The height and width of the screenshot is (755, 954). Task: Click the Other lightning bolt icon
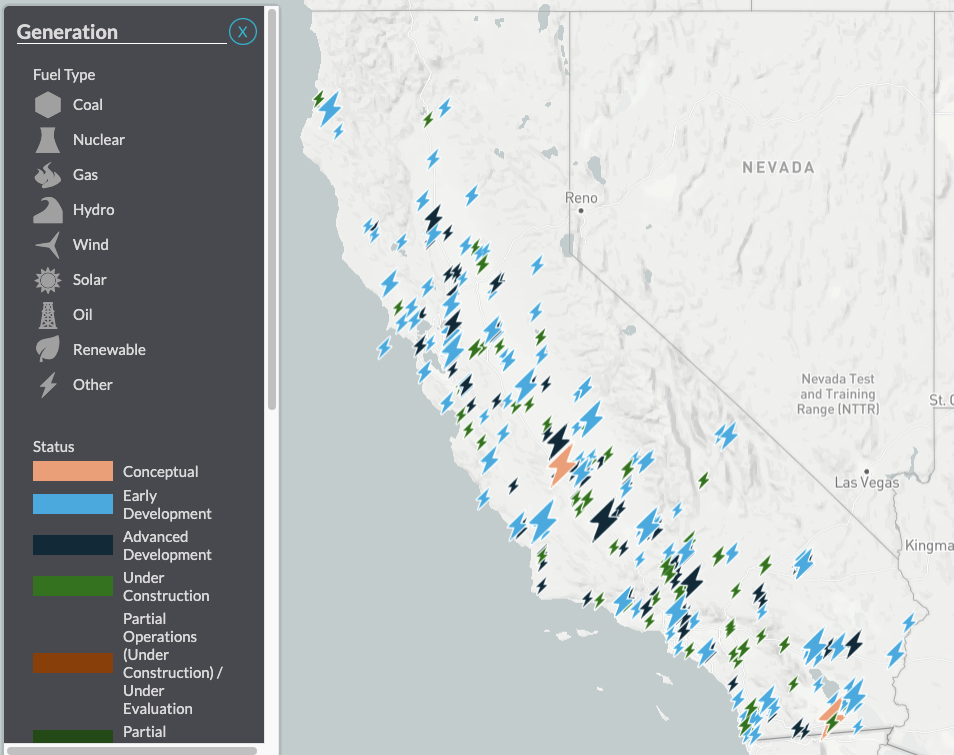point(48,384)
